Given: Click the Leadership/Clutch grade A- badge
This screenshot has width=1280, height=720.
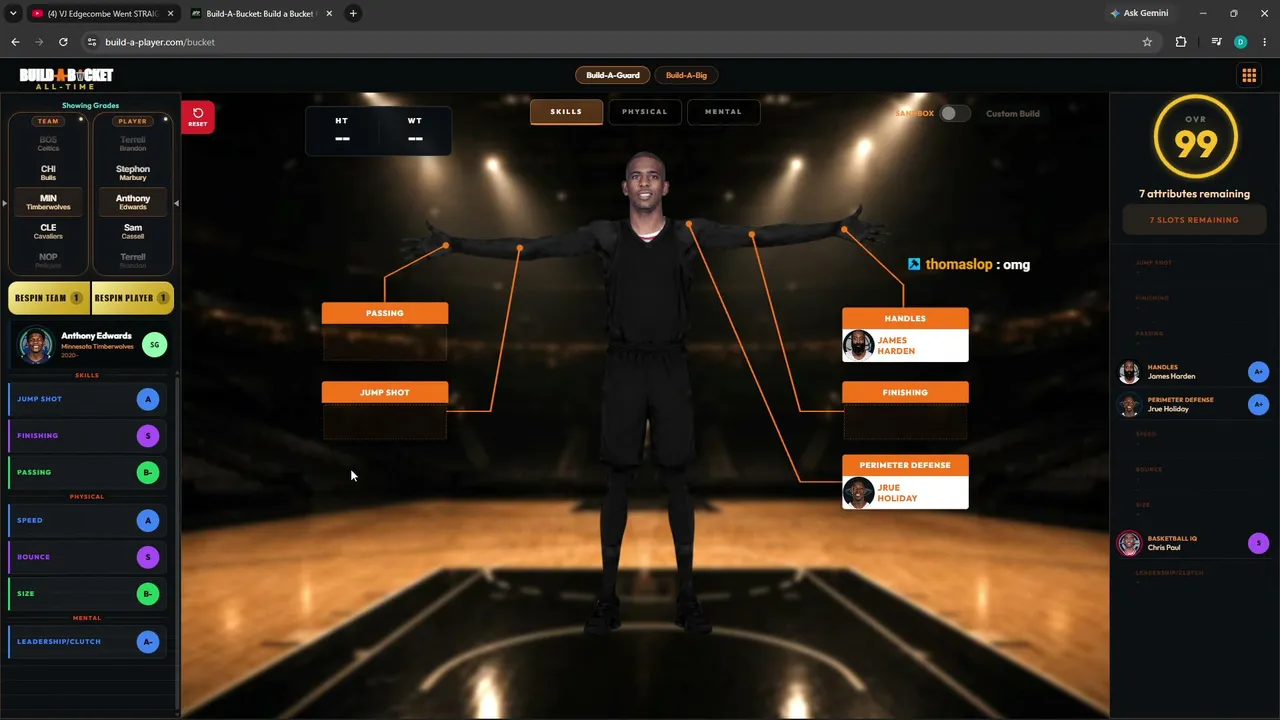Looking at the screenshot, I should coord(148,642).
